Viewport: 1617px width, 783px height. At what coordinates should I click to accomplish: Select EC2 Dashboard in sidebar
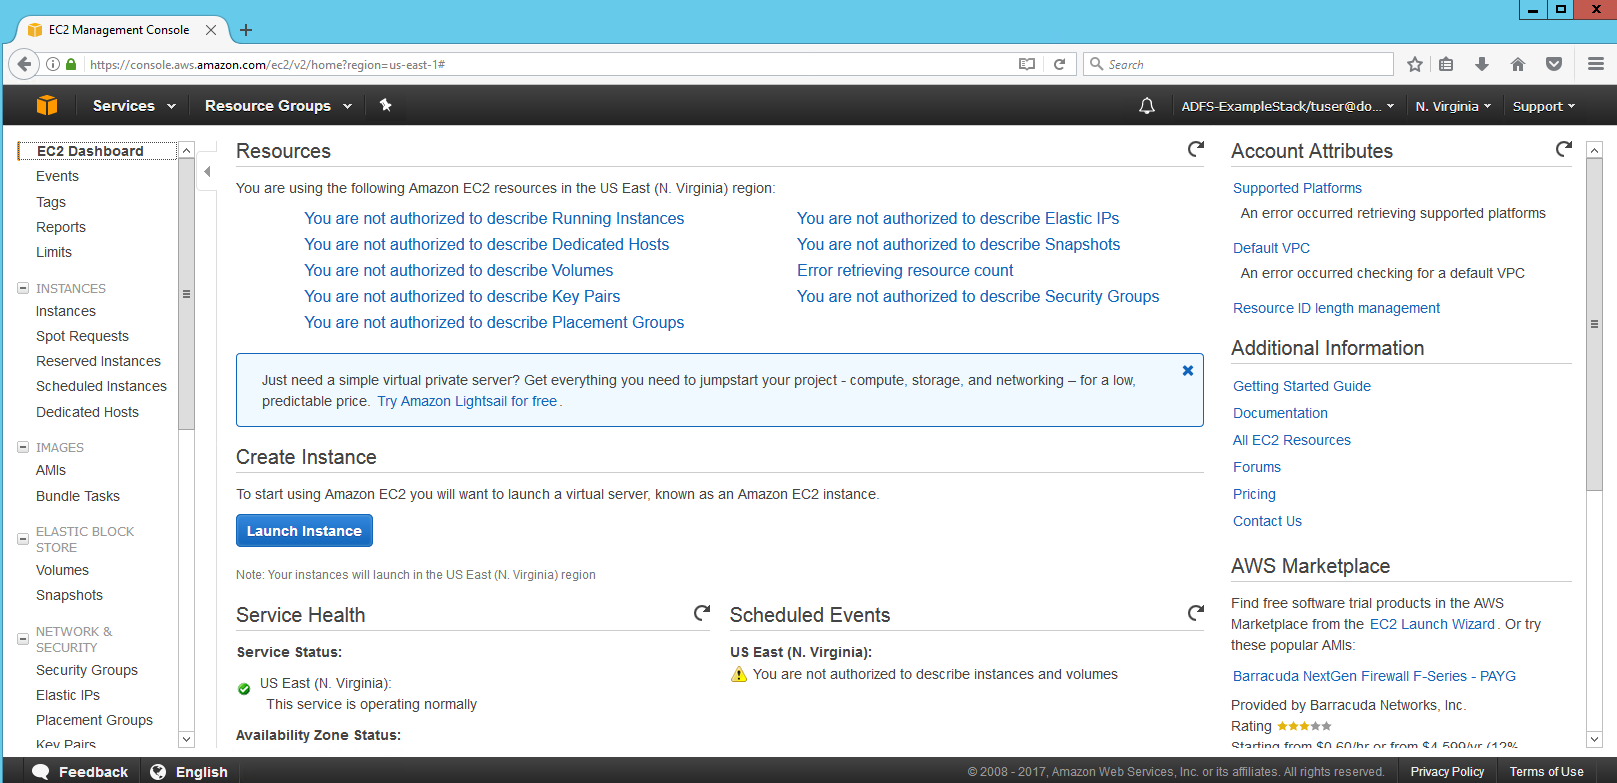(90, 151)
